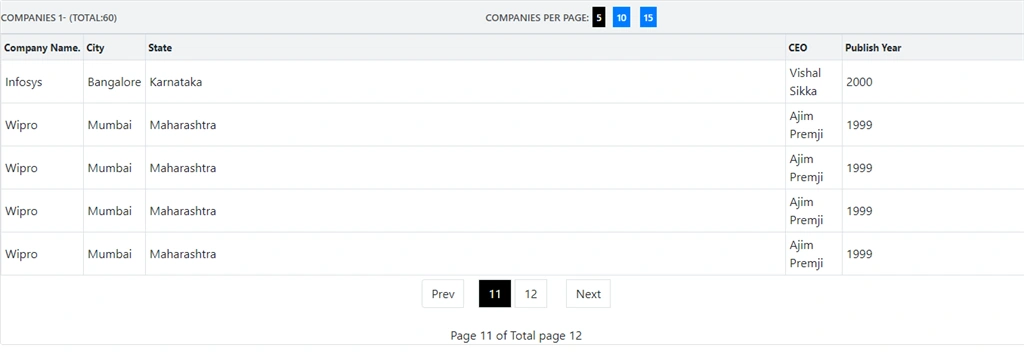The image size is (1024, 360).
Task: Select page 11 in pagination
Action: pos(495,294)
